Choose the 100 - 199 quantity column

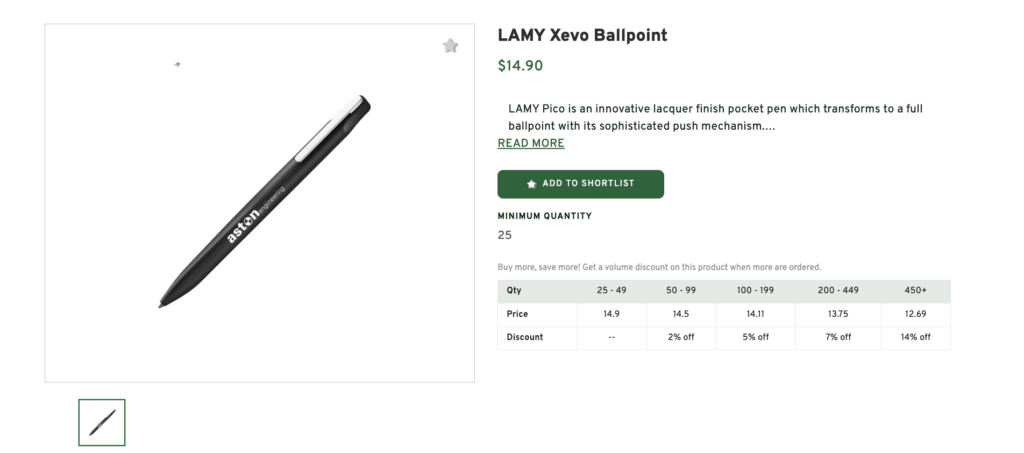tap(755, 290)
